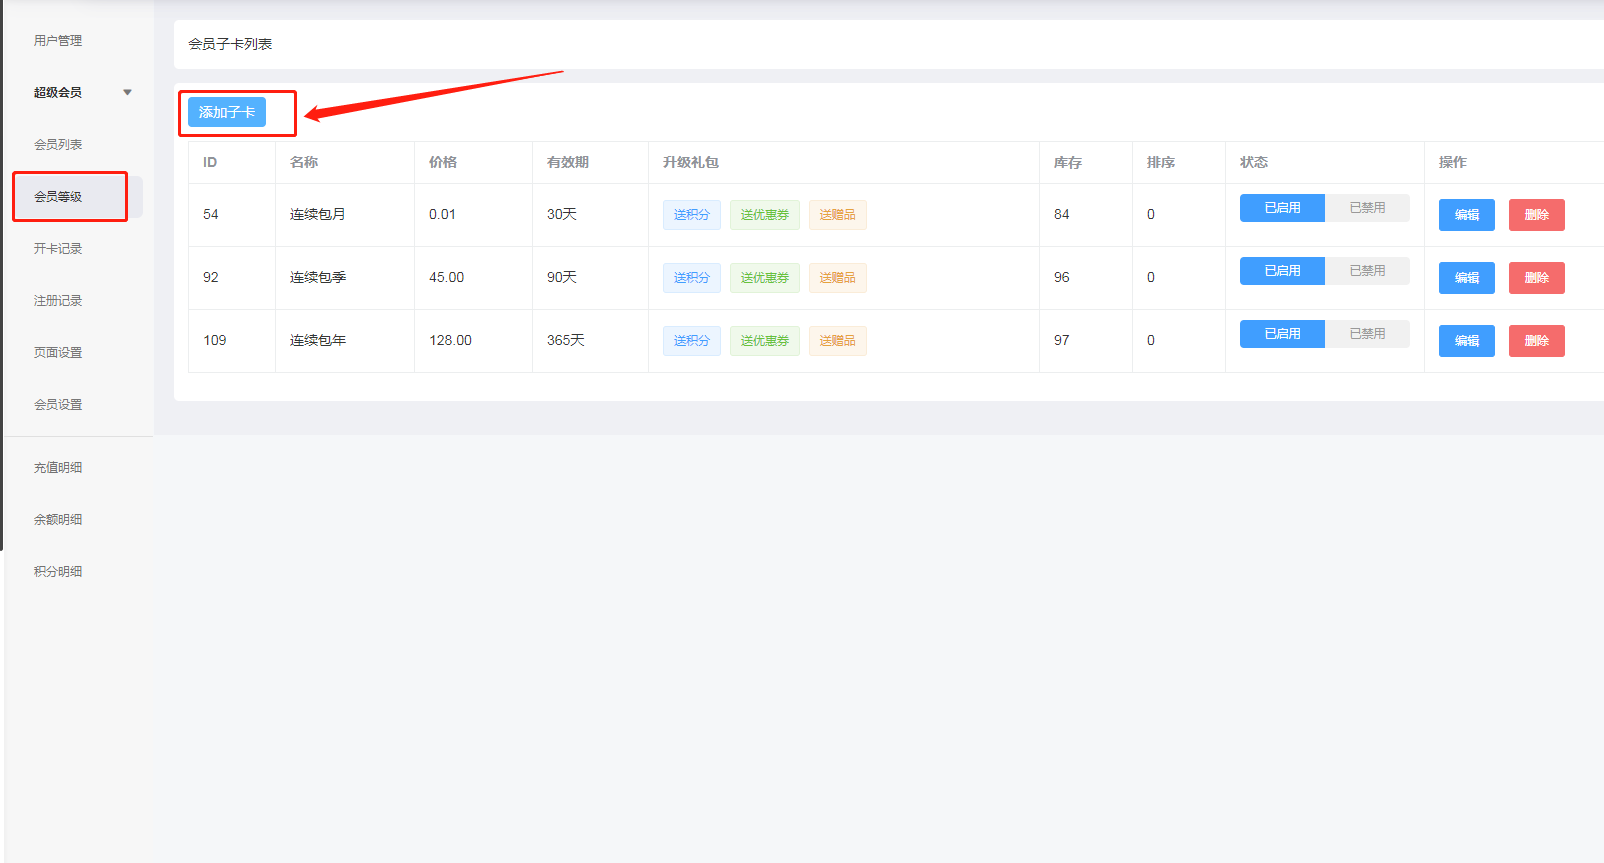
Task: Set 连续包月 status to 已启用
Action: click(1282, 208)
